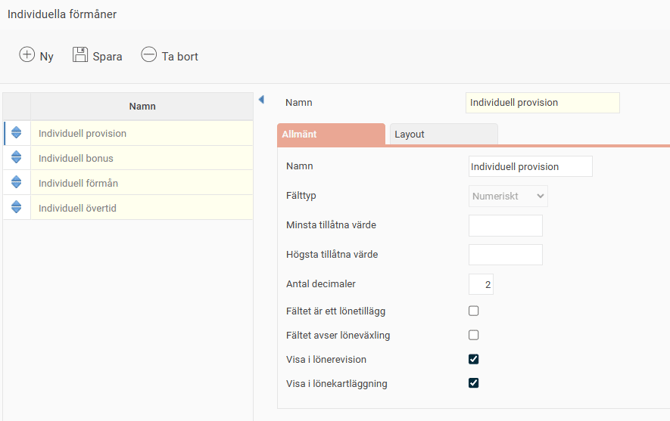
Task: Collapse list panel with blue arrow
Action: [261, 100]
